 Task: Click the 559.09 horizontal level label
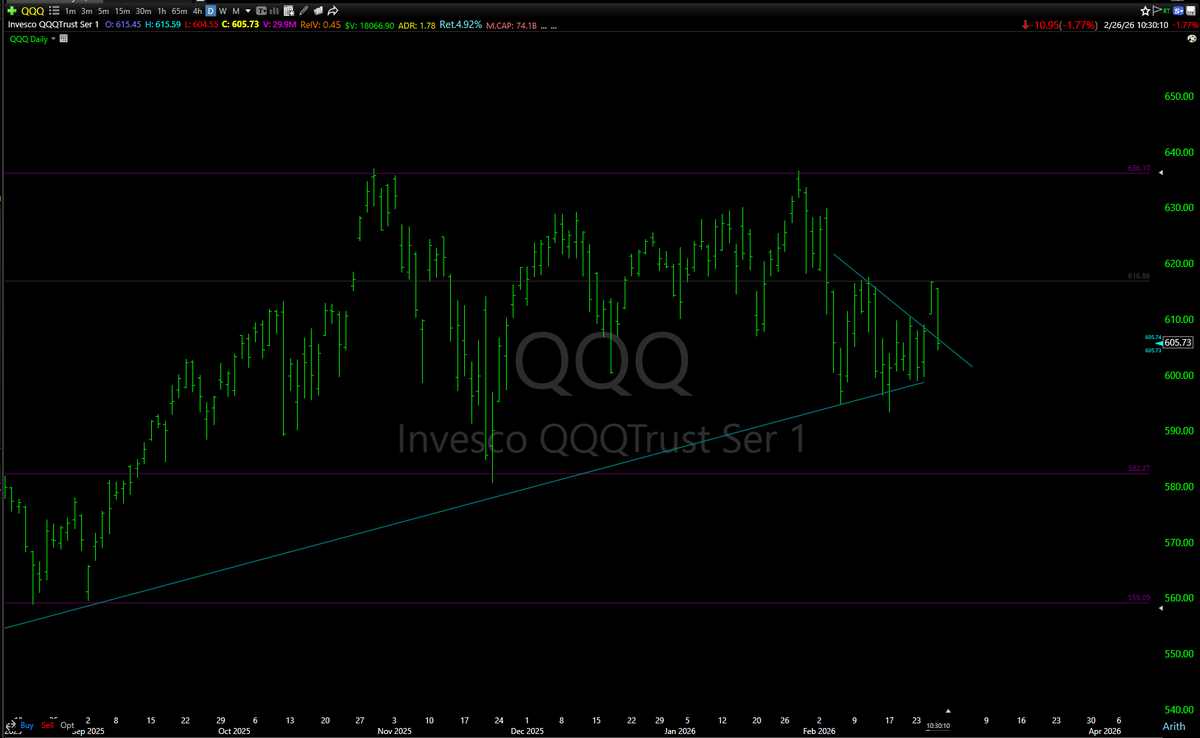pos(1138,597)
